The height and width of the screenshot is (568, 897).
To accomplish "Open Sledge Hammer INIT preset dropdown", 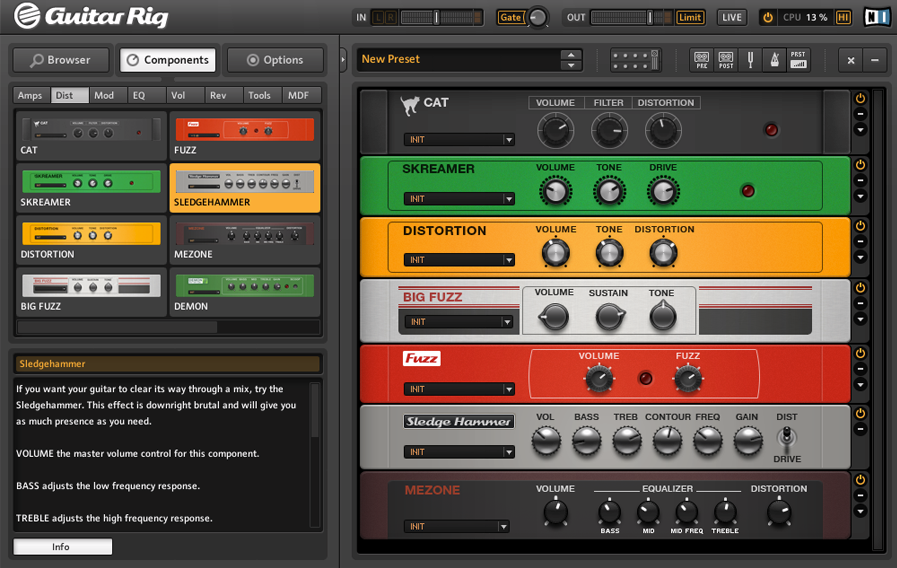I will coord(459,452).
